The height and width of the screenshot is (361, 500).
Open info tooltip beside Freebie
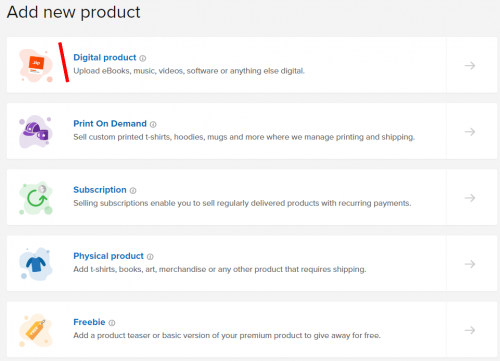[112, 323]
